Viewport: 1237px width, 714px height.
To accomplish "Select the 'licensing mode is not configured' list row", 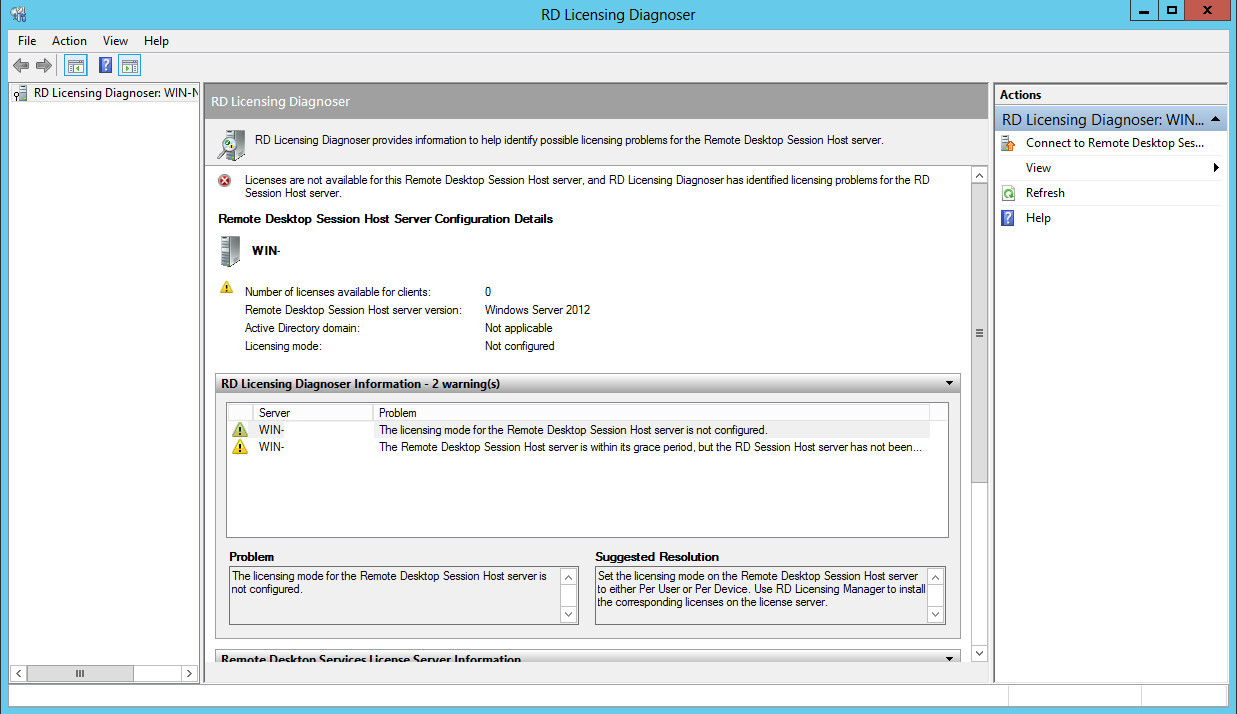I will [x=579, y=430].
